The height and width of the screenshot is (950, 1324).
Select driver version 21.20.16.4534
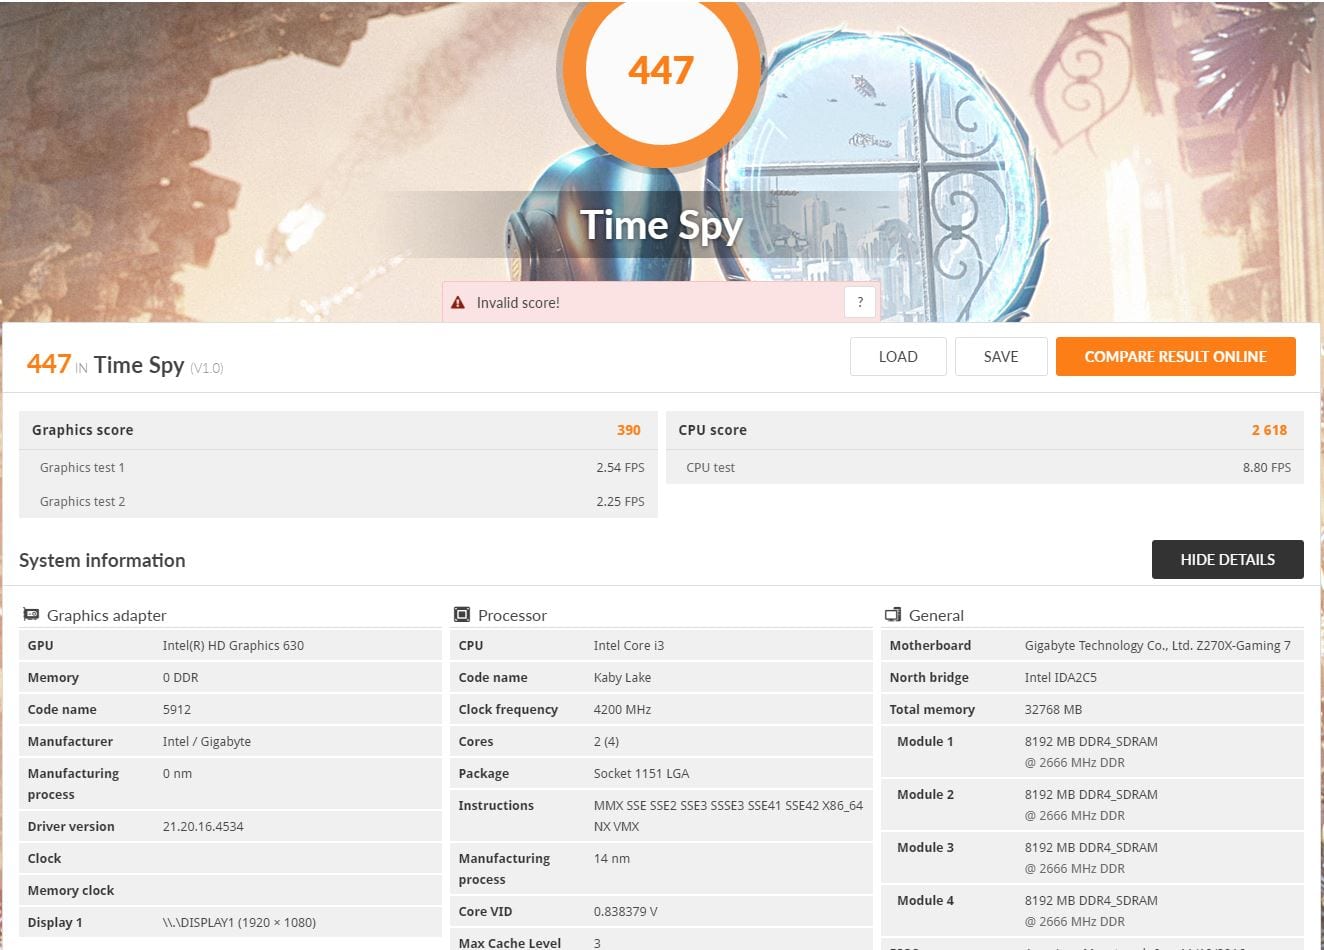pyautogui.click(x=203, y=826)
